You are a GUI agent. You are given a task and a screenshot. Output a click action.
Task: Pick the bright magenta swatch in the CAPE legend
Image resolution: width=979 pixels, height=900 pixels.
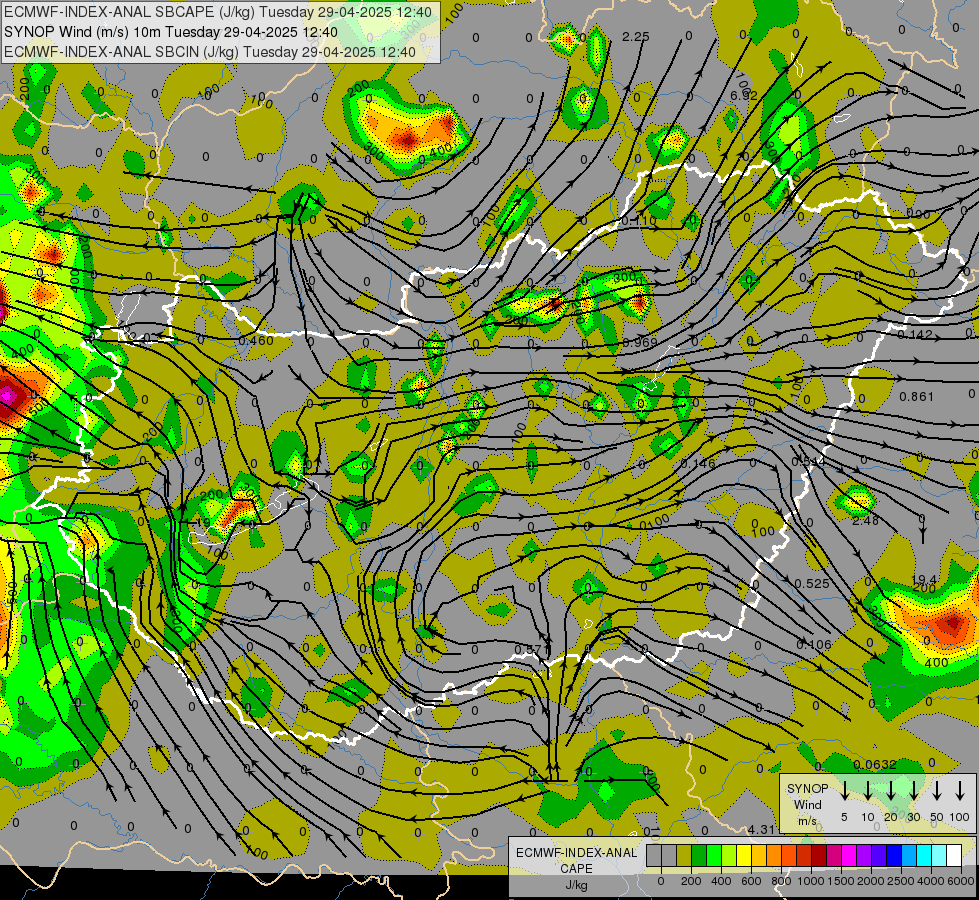(x=850, y=855)
